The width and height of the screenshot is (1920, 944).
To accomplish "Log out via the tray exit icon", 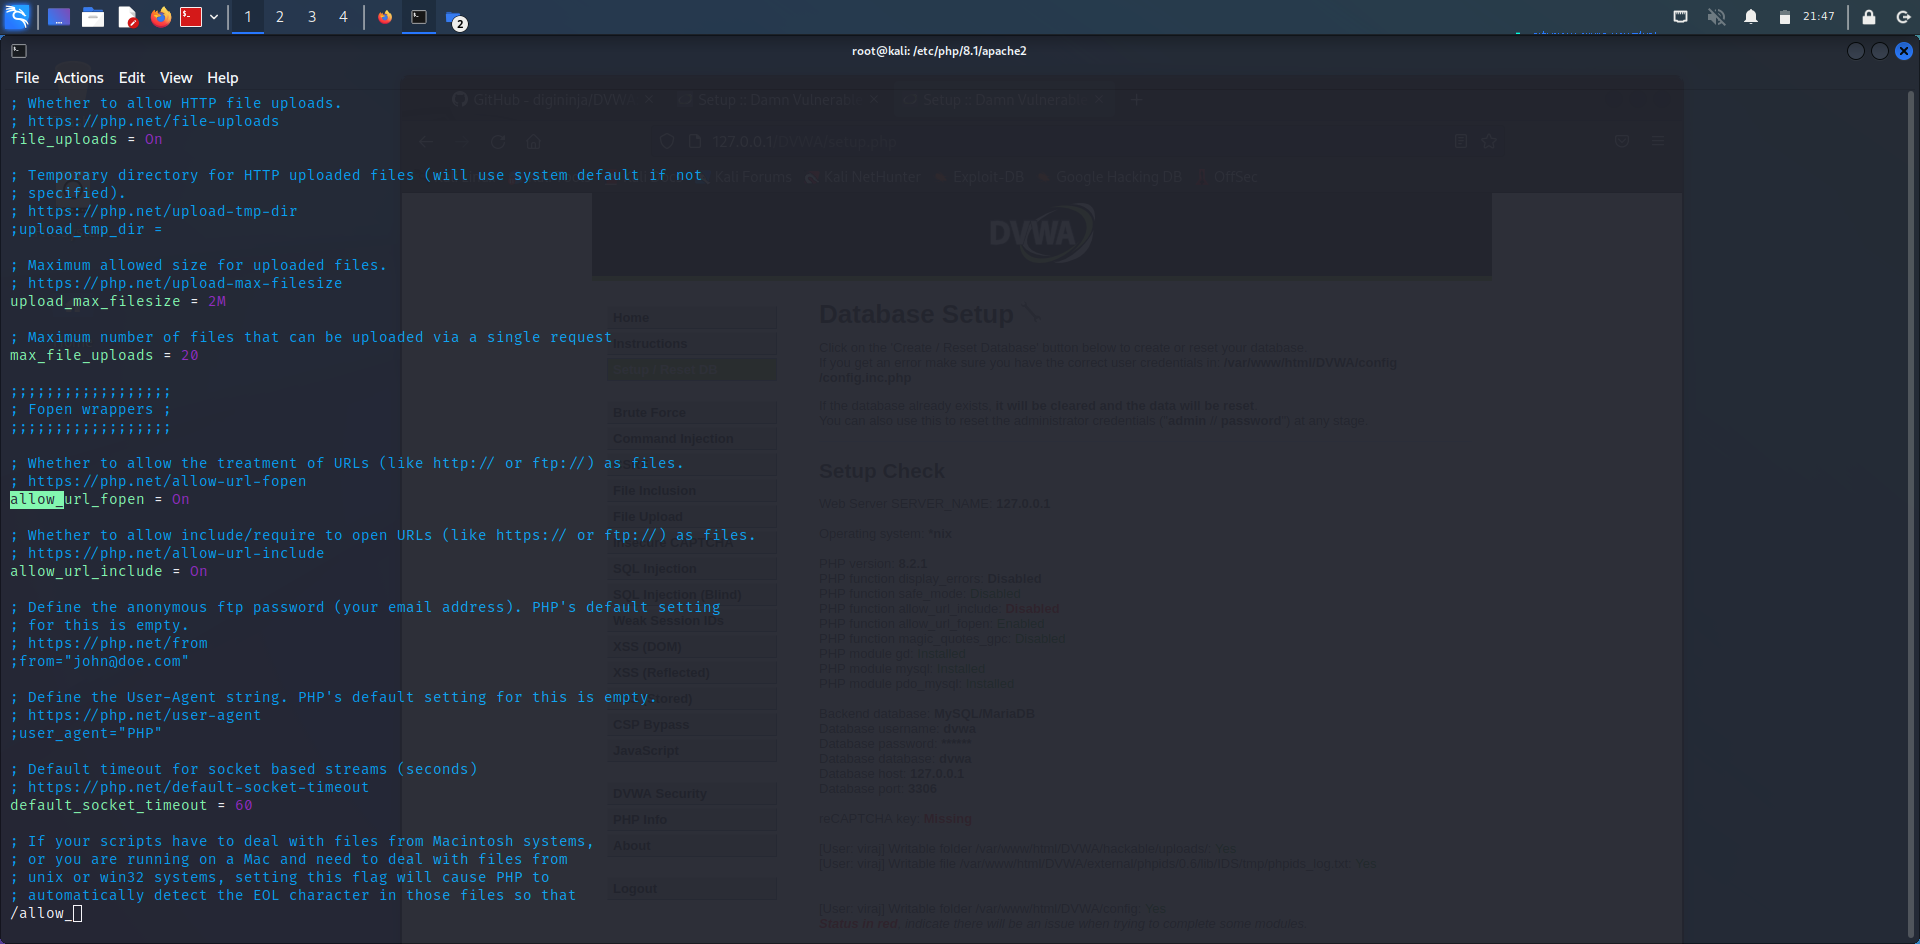I will click(x=1903, y=16).
